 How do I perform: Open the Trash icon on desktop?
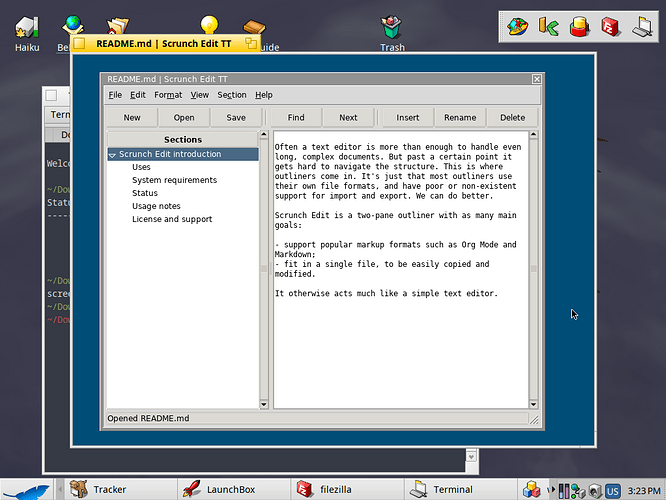pyautogui.click(x=392, y=28)
